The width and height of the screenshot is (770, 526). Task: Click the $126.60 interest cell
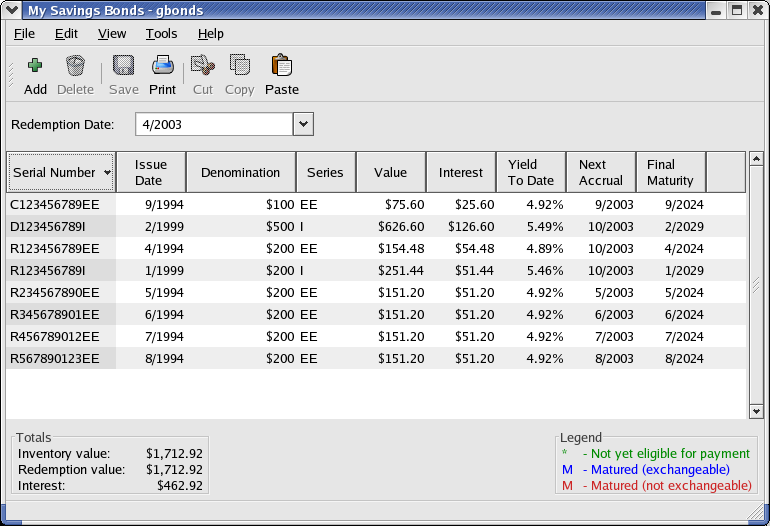tap(471, 227)
